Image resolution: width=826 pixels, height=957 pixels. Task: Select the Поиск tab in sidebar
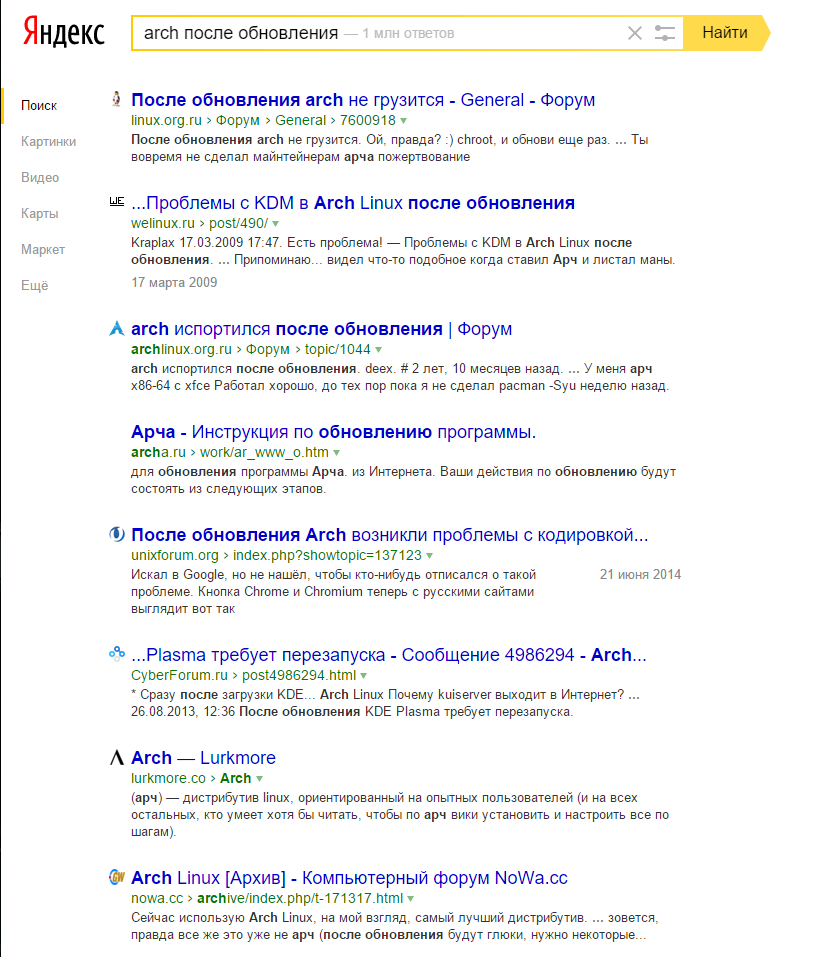39,106
